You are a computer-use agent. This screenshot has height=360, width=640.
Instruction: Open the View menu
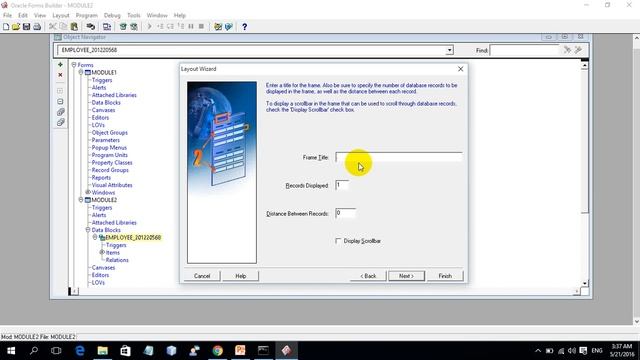[40, 15]
